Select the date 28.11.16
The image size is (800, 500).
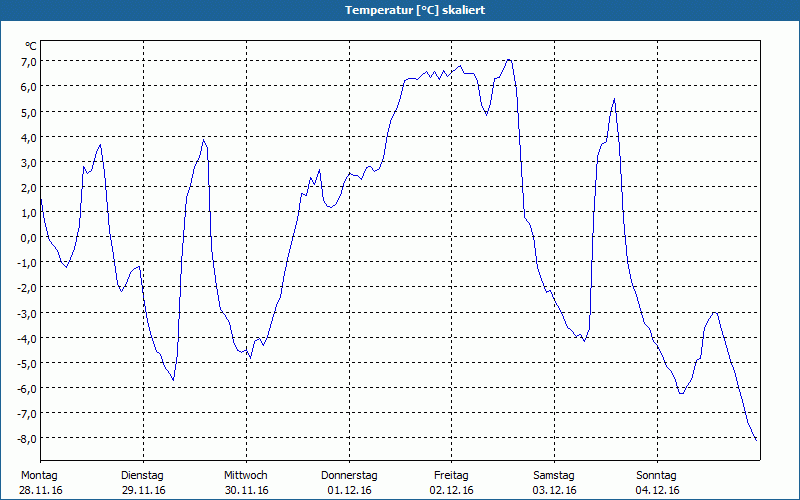click(x=41, y=490)
